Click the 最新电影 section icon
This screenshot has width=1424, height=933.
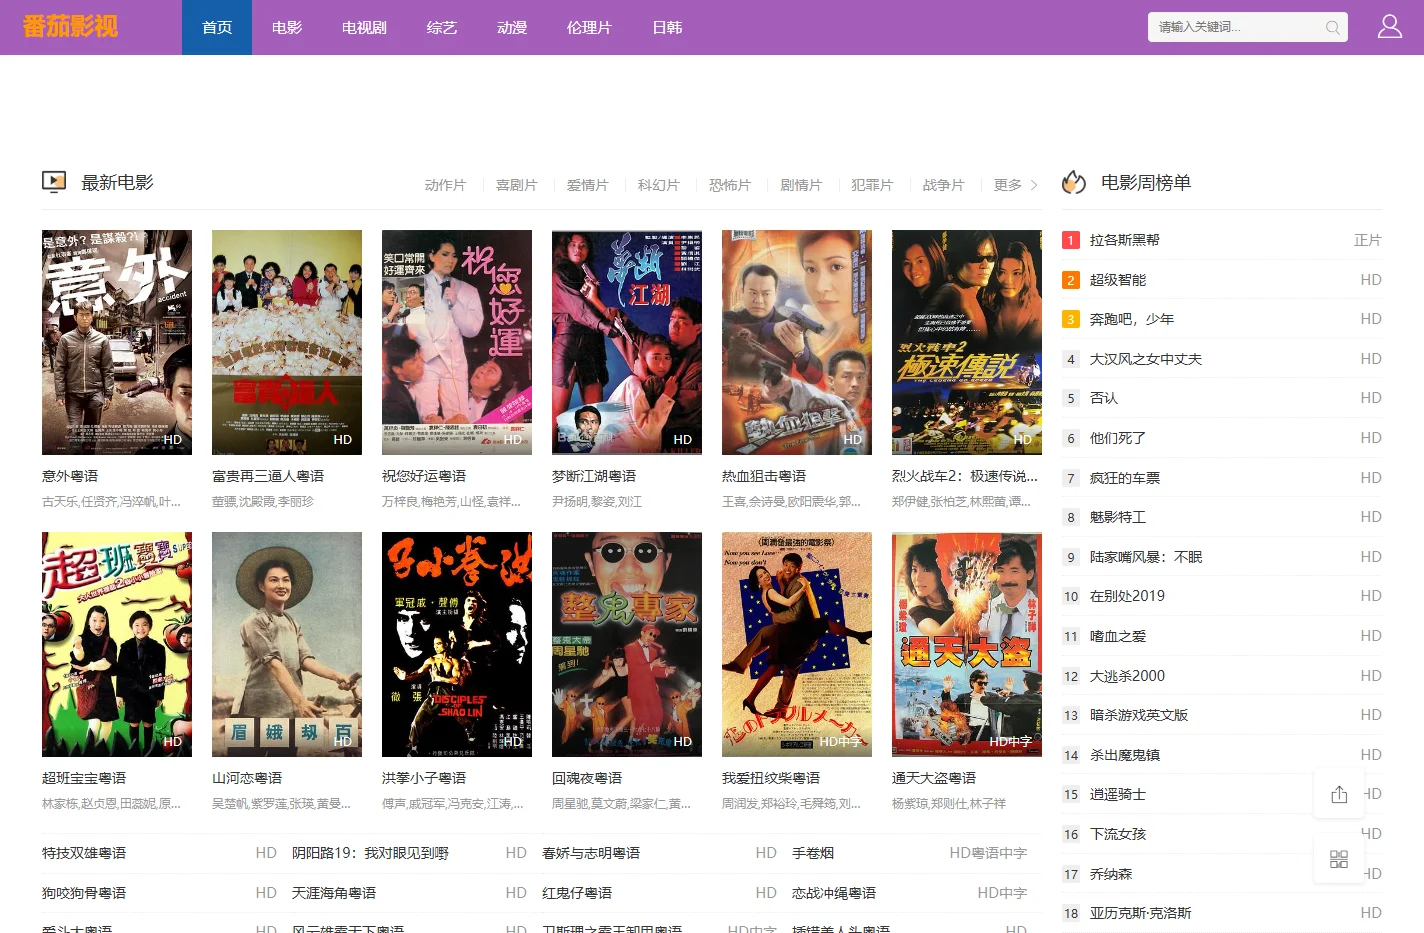click(54, 182)
